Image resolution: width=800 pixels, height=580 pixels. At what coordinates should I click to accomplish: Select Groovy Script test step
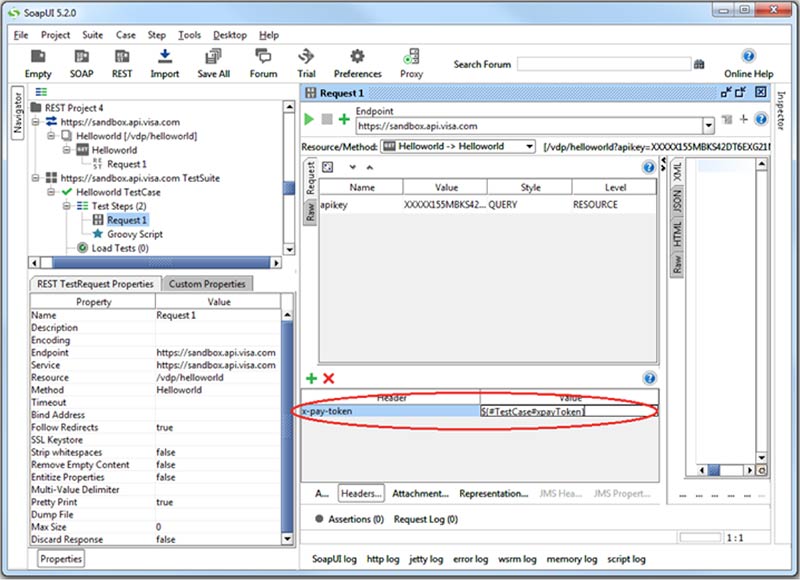click(135, 234)
